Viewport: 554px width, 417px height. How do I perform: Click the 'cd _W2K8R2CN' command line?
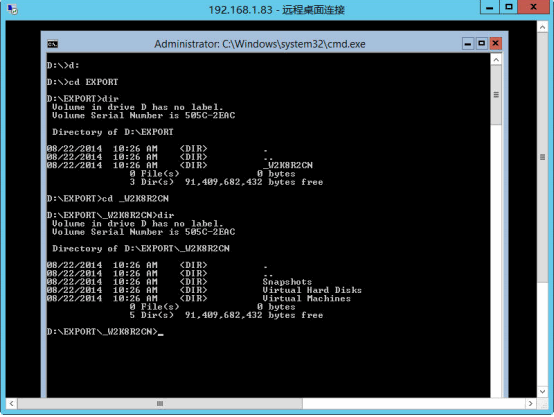coord(108,199)
